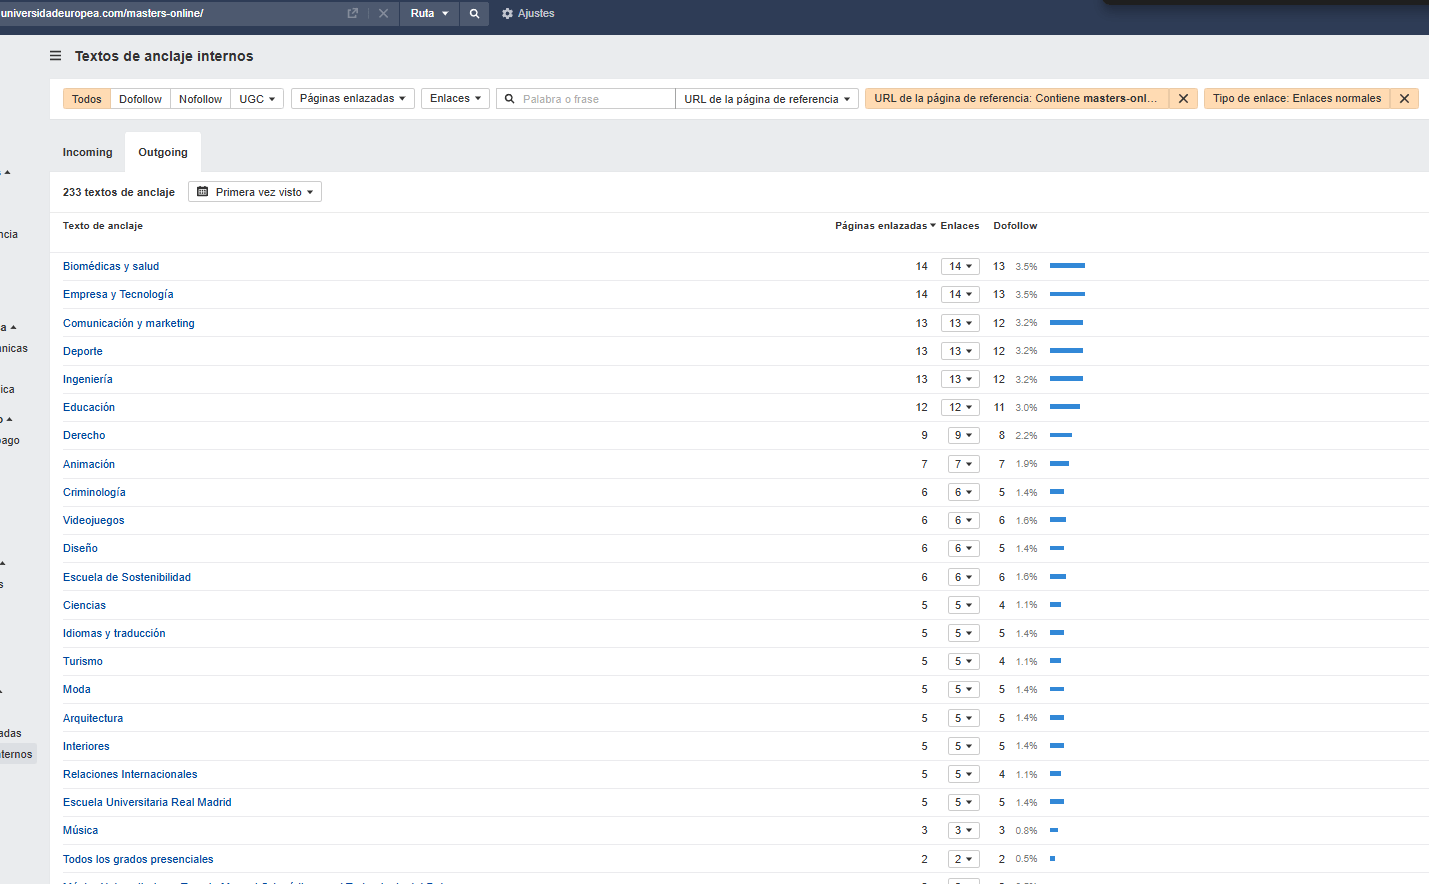Click the Escuela de Sostenibilidad anchor
The image size is (1429, 884).
(127, 577)
